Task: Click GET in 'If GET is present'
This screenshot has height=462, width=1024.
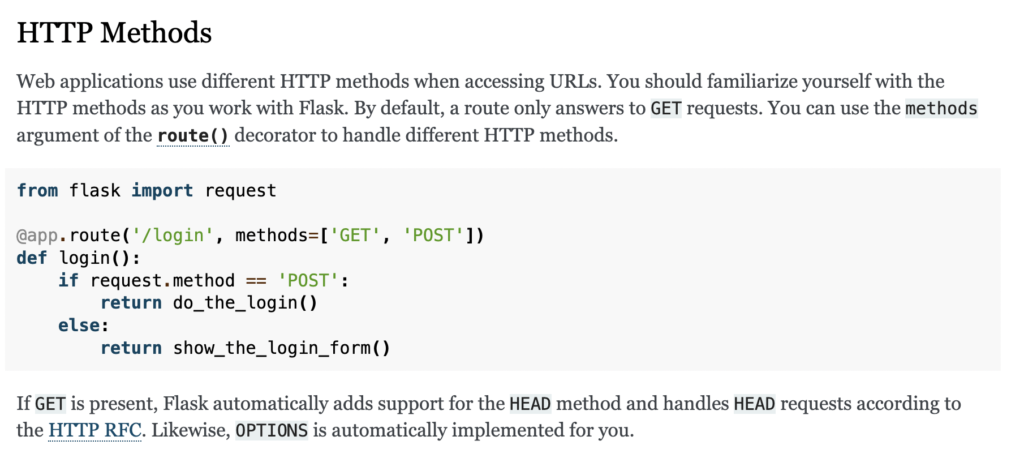Action: tap(50, 404)
